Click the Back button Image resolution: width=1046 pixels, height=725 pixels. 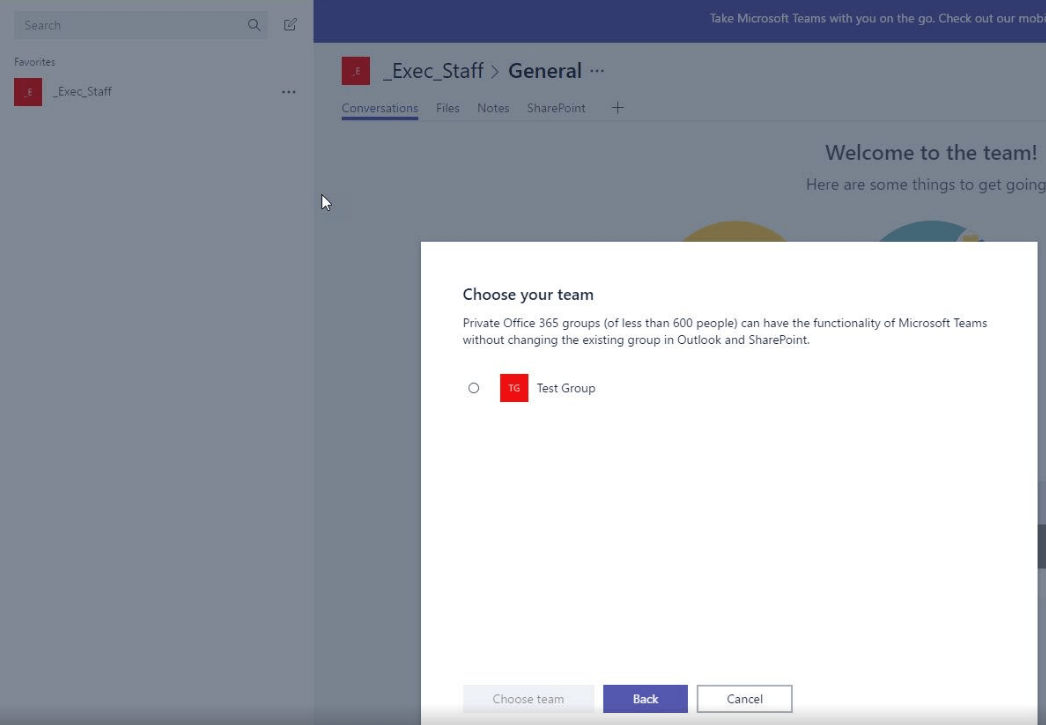tap(645, 699)
